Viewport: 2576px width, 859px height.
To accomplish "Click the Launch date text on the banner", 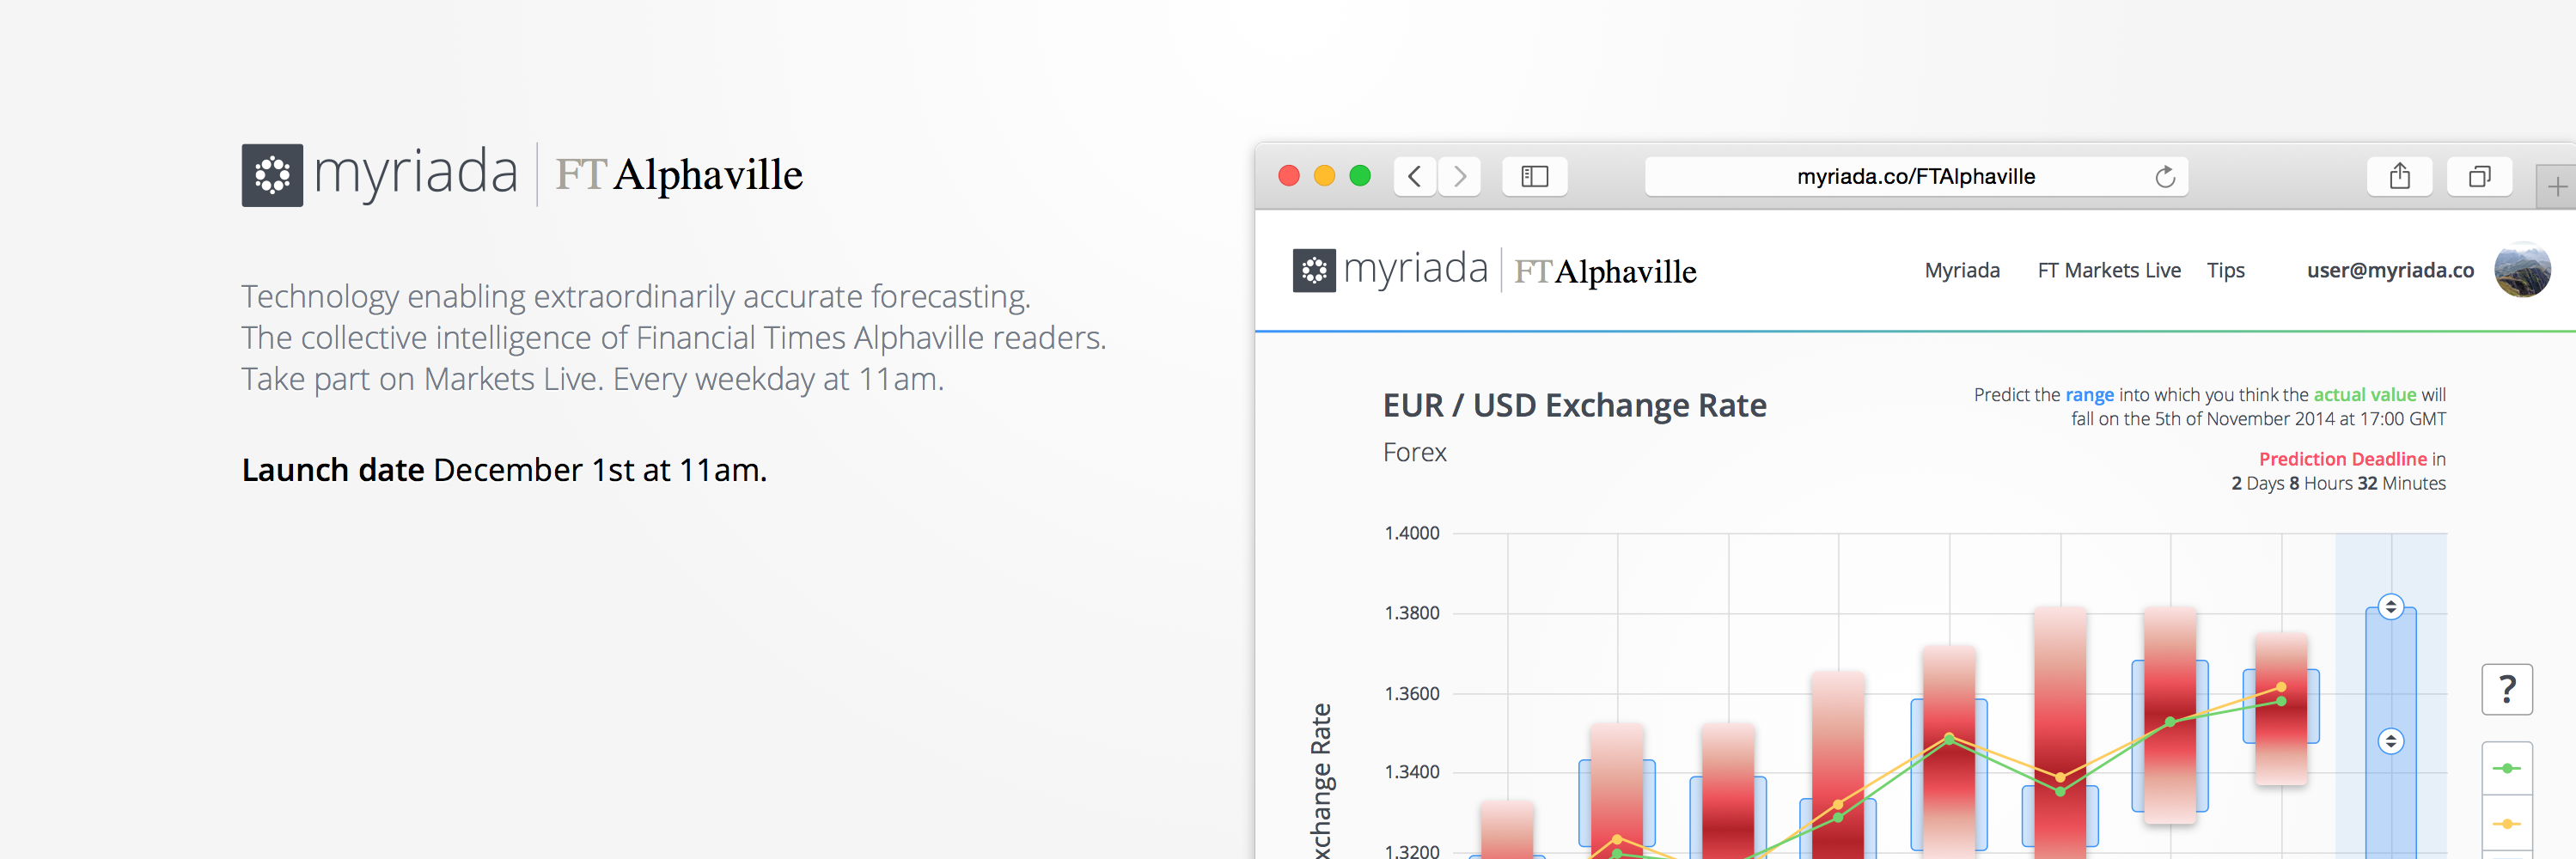I will 333,469.
